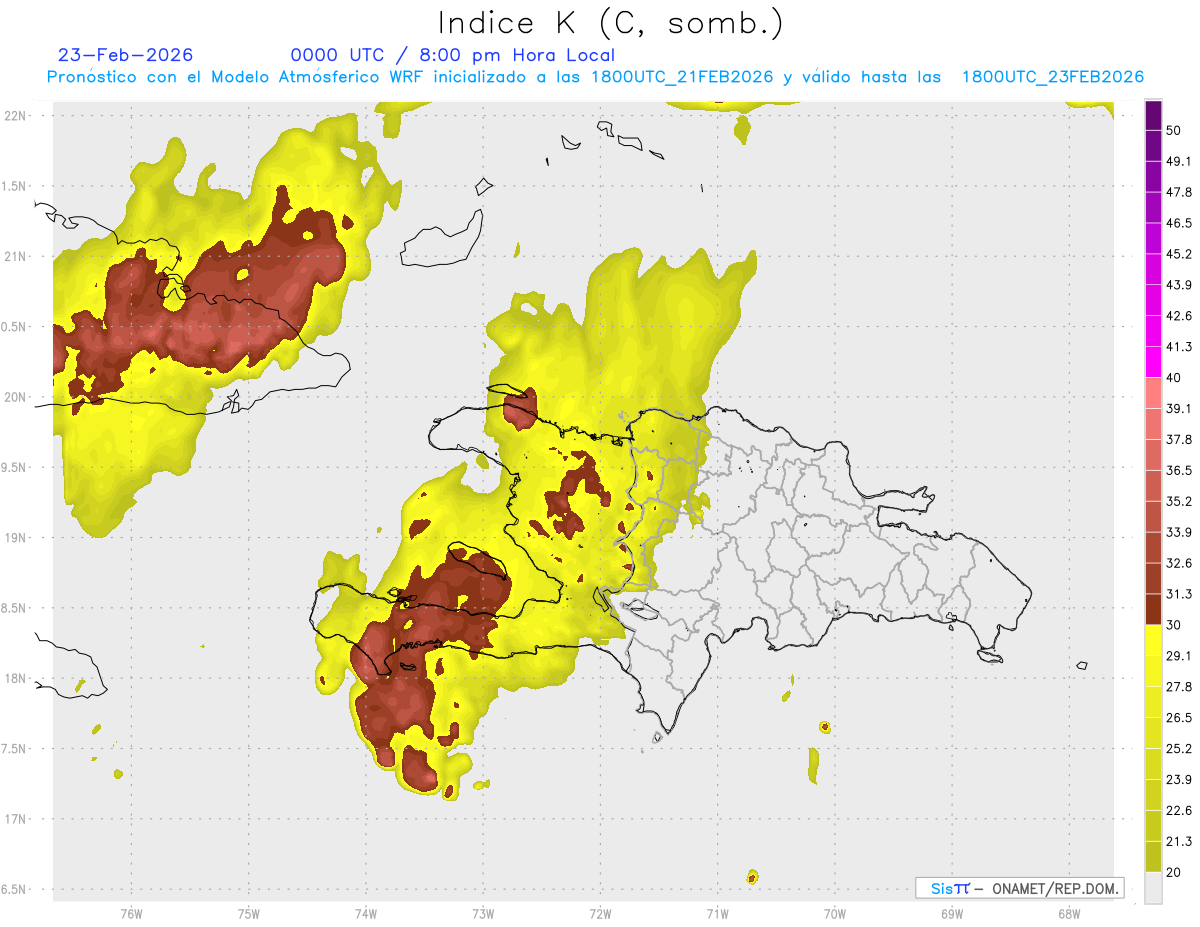Click legend value "50"
Screen dimensions: 1200x927
[1174, 131]
